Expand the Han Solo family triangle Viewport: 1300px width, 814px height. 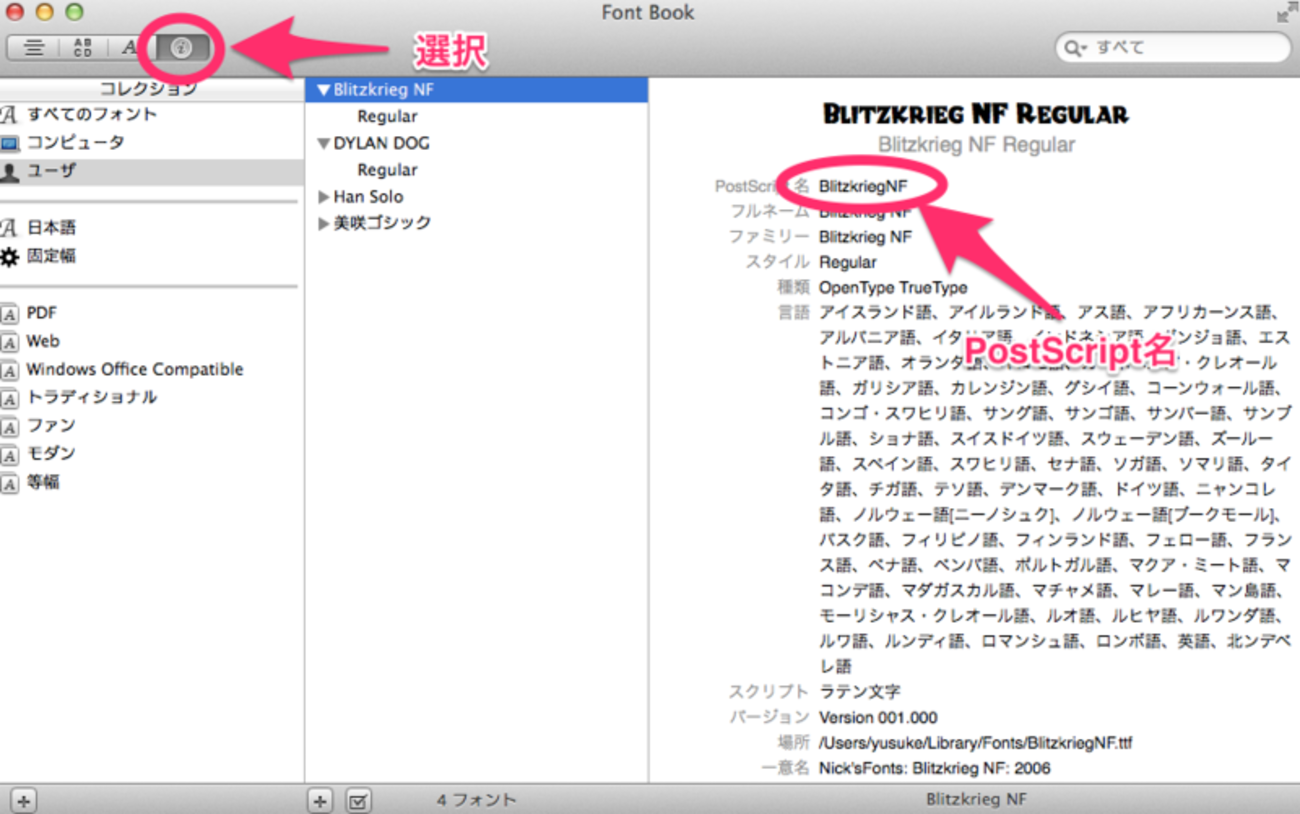coord(324,197)
